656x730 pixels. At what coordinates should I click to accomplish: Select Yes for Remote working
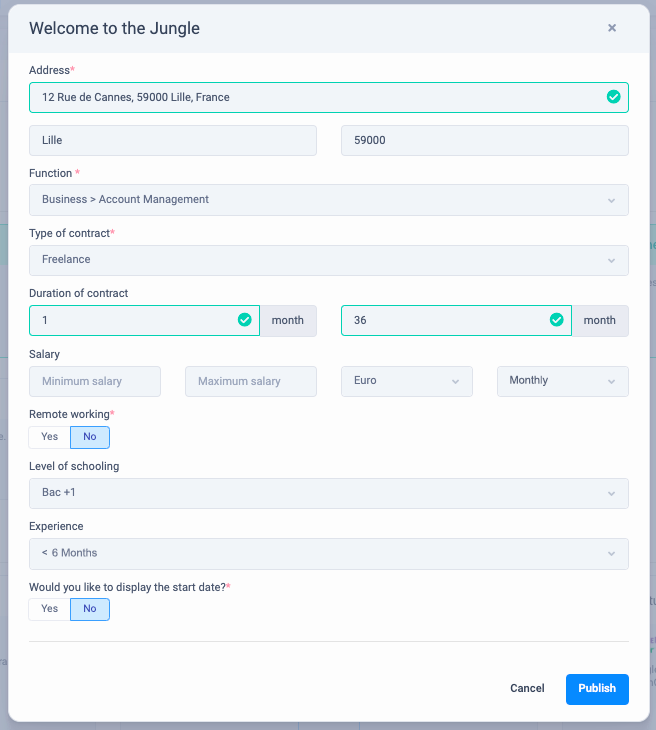coord(50,437)
